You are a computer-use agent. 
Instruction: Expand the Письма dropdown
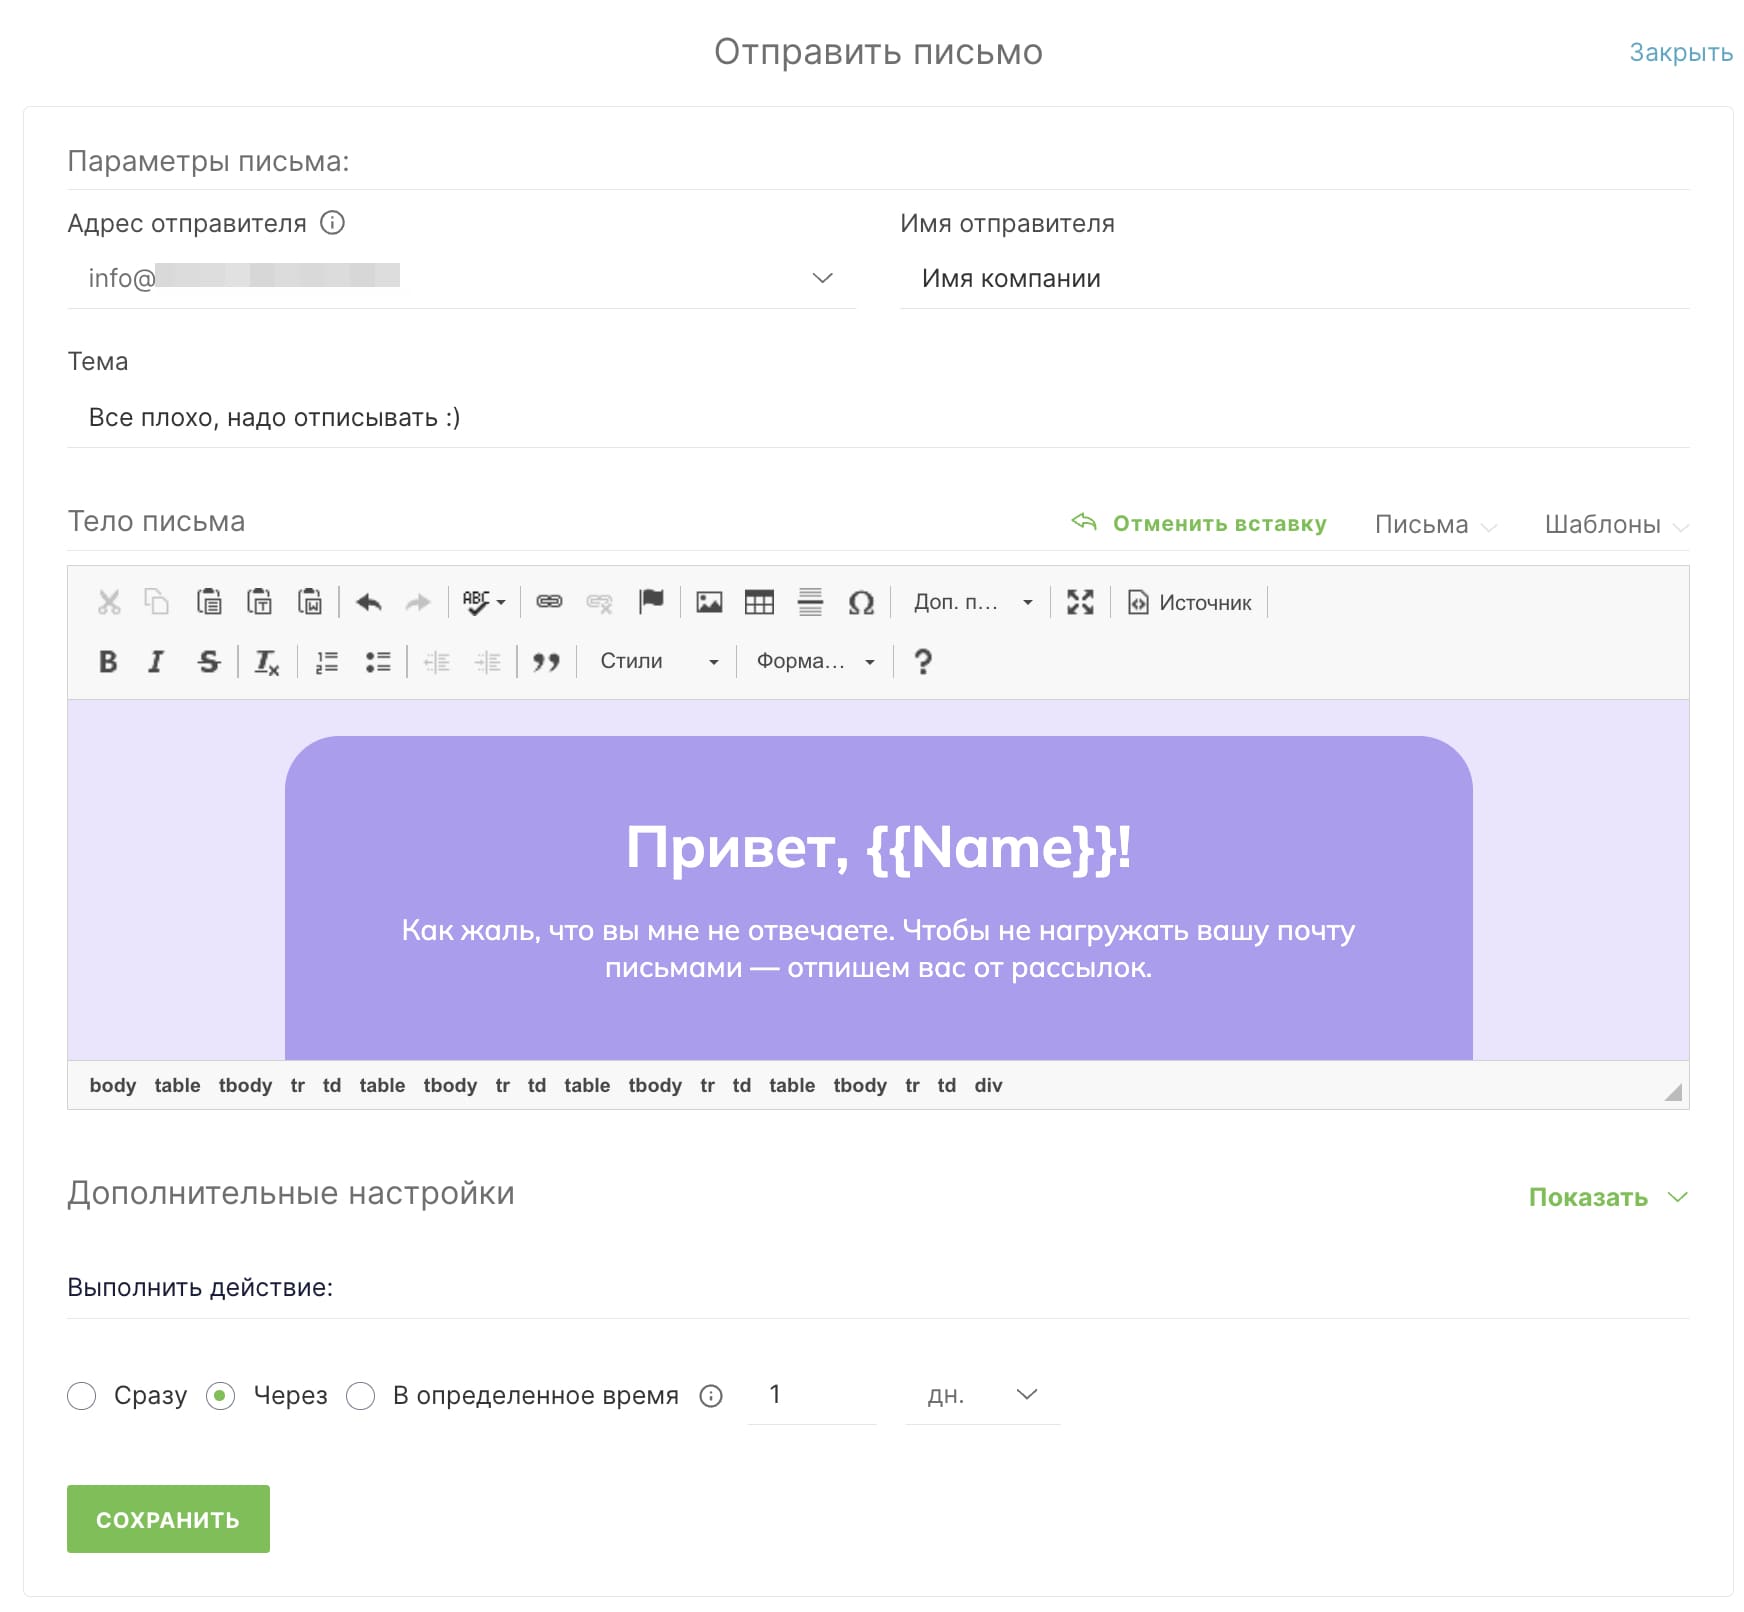[x=1435, y=525]
